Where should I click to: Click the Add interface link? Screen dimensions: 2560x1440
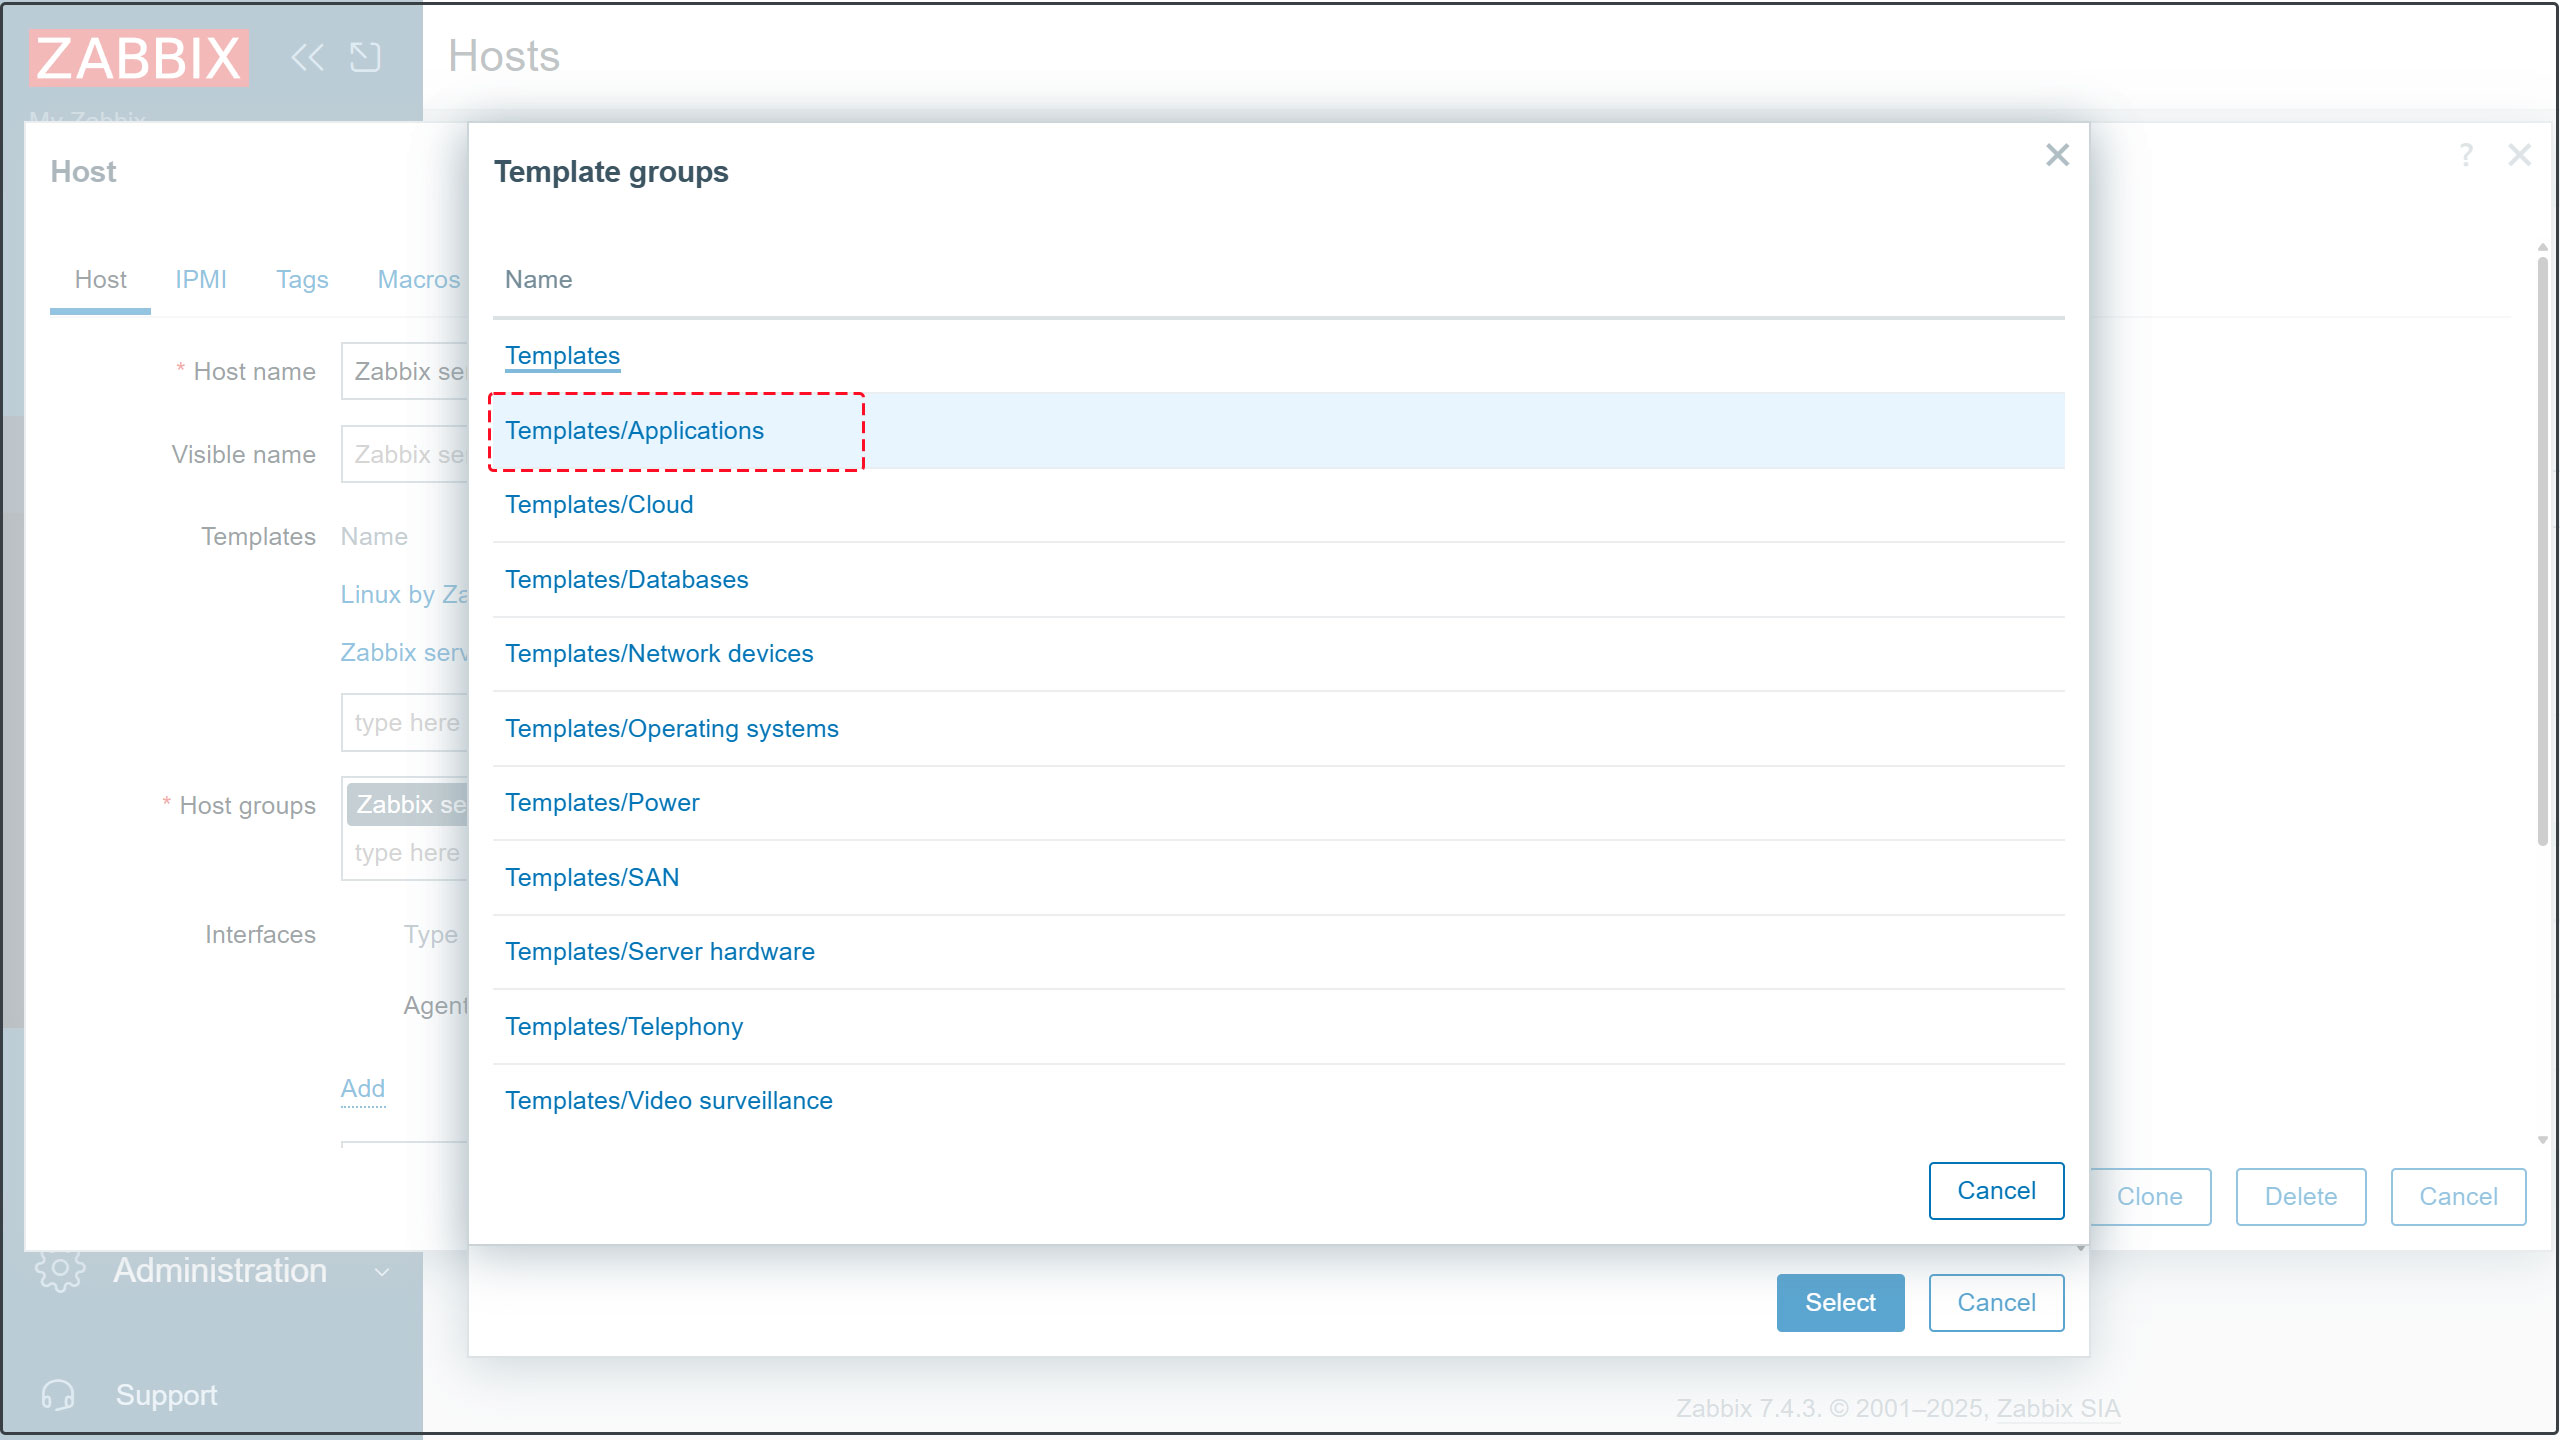pyautogui.click(x=362, y=1088)
